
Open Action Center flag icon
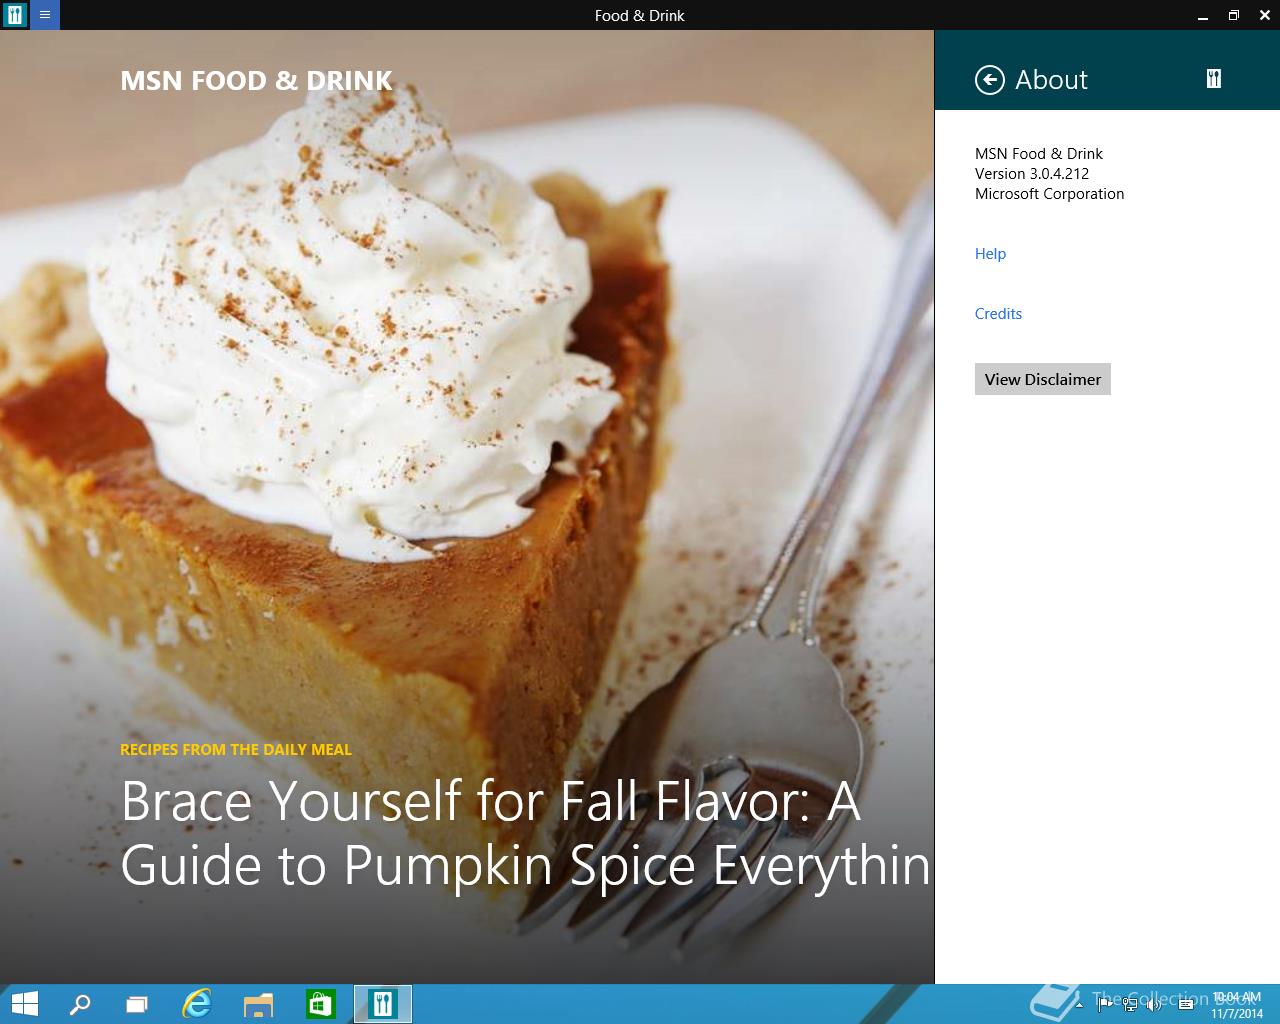(x=1104, y=1003)
